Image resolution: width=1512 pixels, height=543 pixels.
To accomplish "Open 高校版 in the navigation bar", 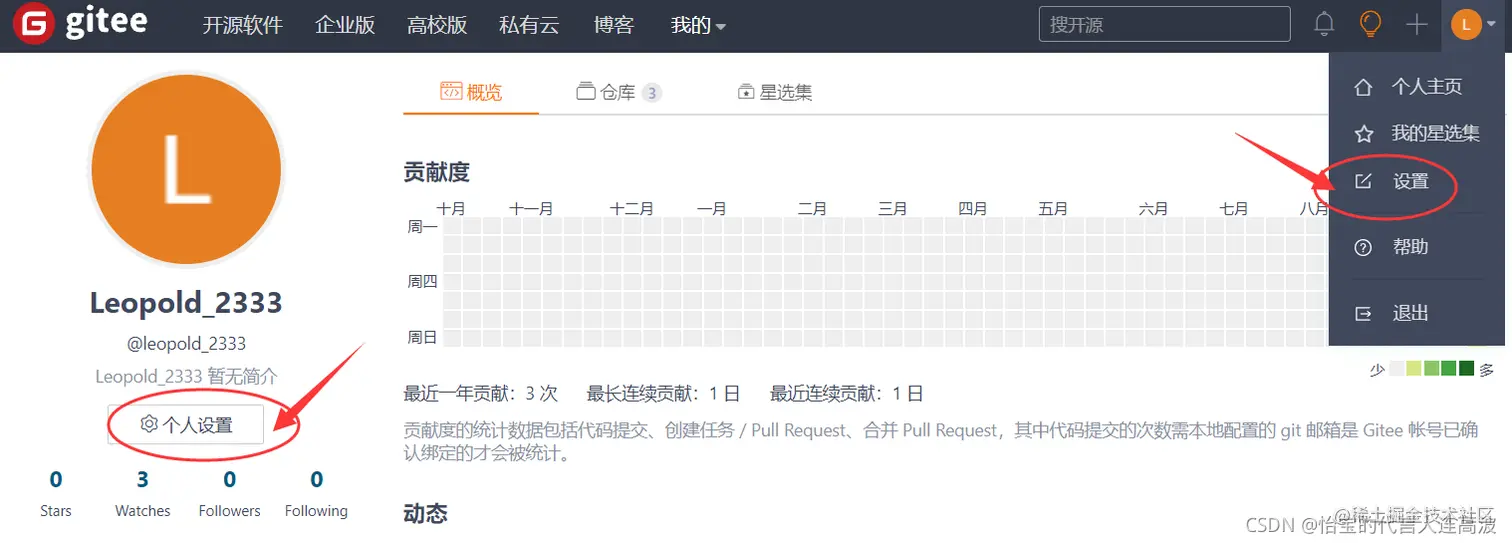I will point(437,25).
